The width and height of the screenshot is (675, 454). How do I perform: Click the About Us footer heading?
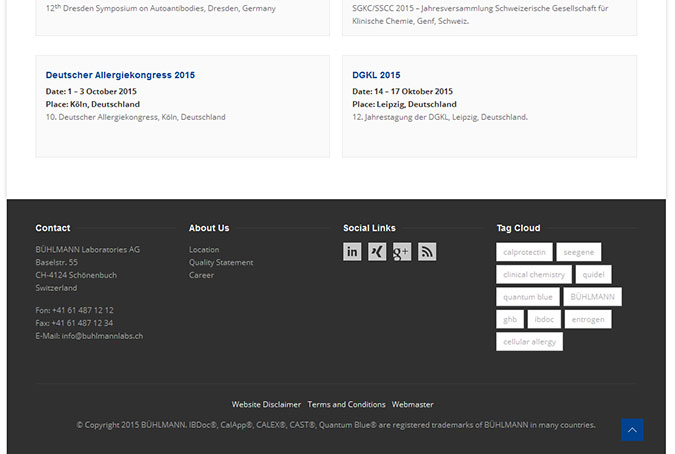[x=209, y=228]
